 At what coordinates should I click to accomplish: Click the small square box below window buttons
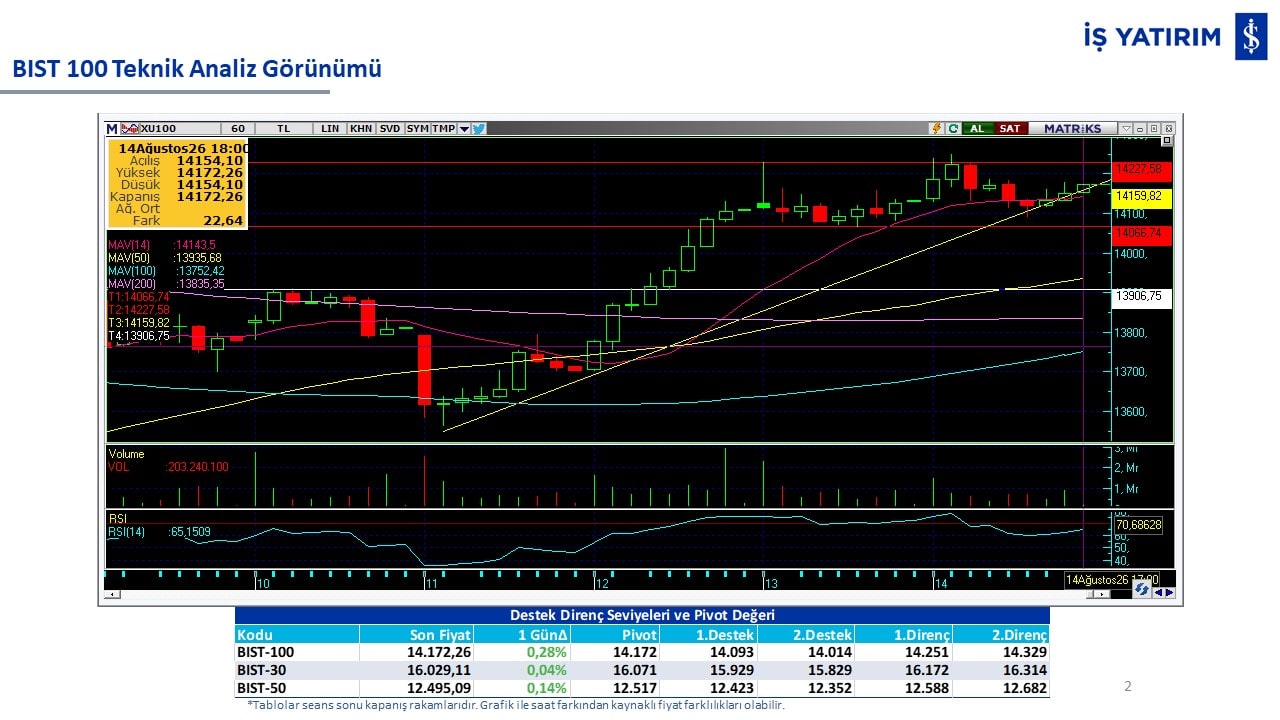1166,141
